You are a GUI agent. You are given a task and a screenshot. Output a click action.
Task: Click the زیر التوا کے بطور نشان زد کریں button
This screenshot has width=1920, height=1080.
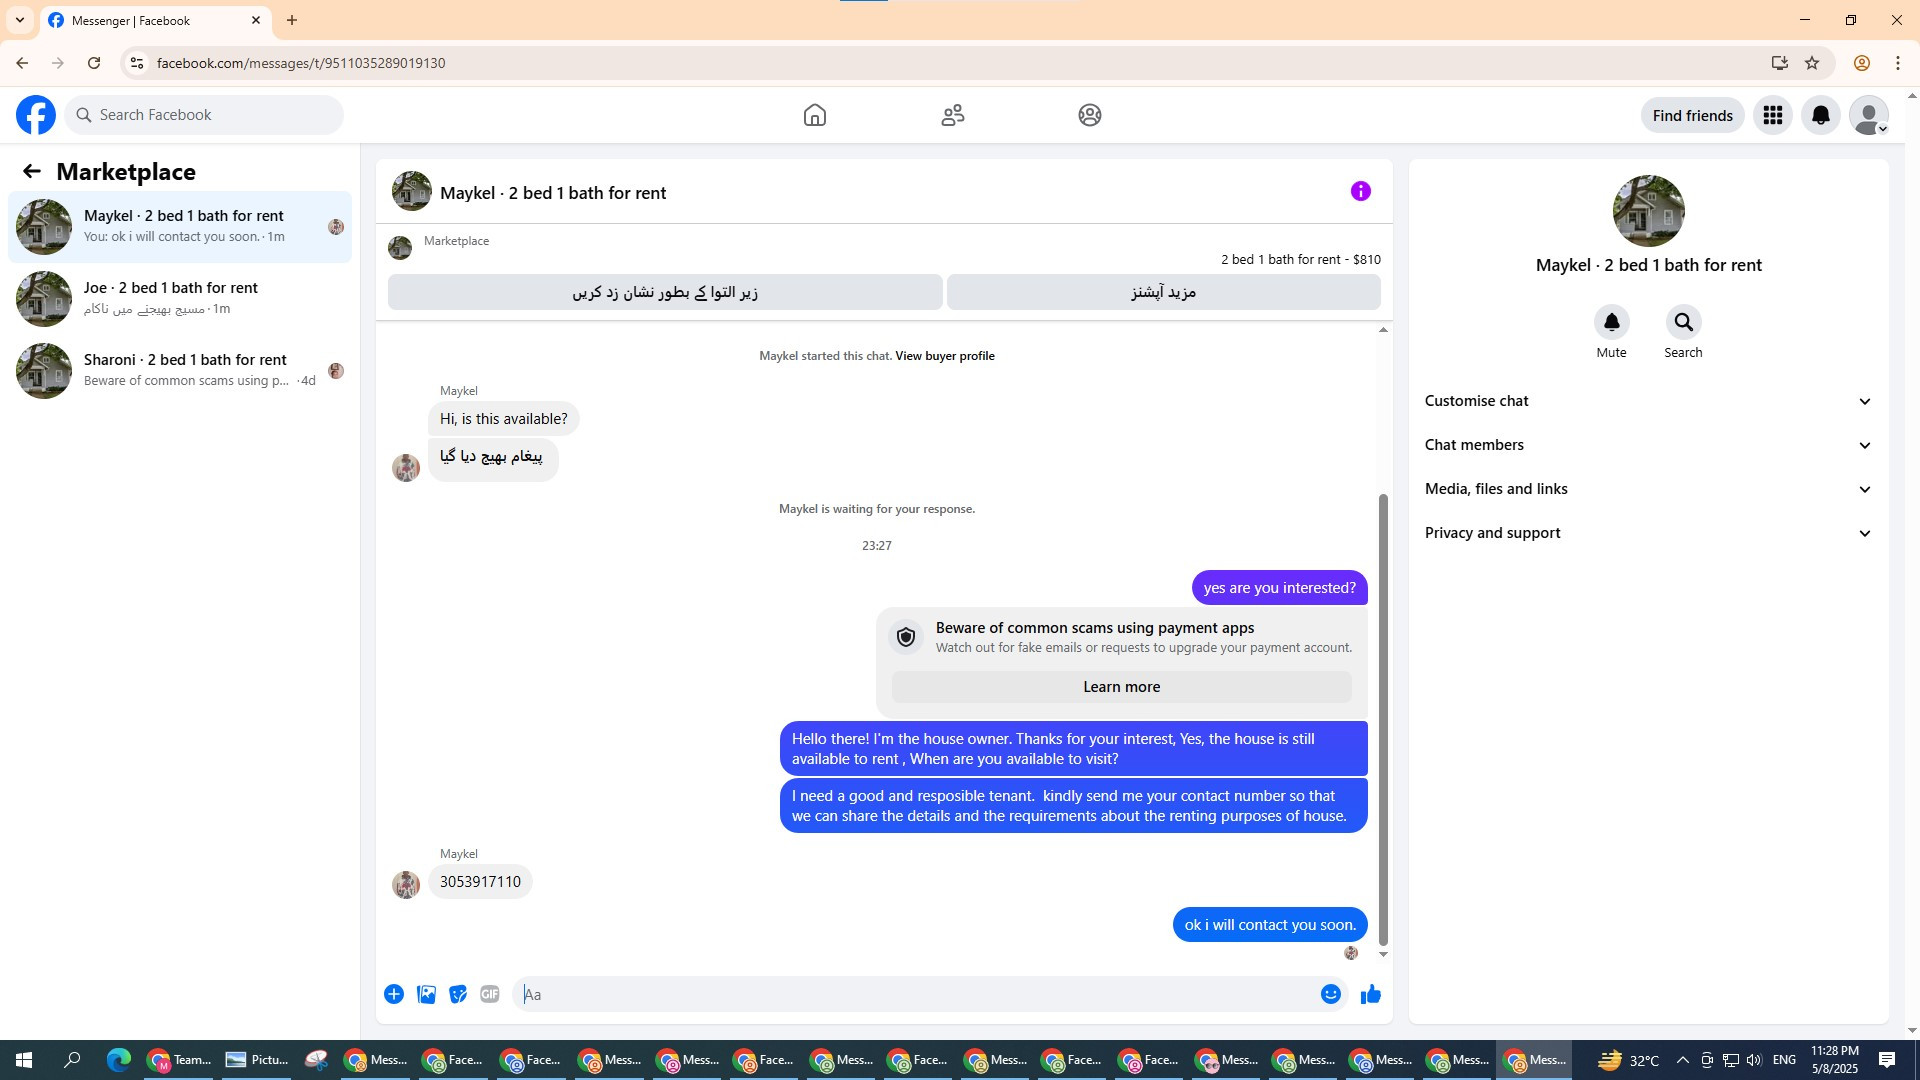(x=665, y=292)
